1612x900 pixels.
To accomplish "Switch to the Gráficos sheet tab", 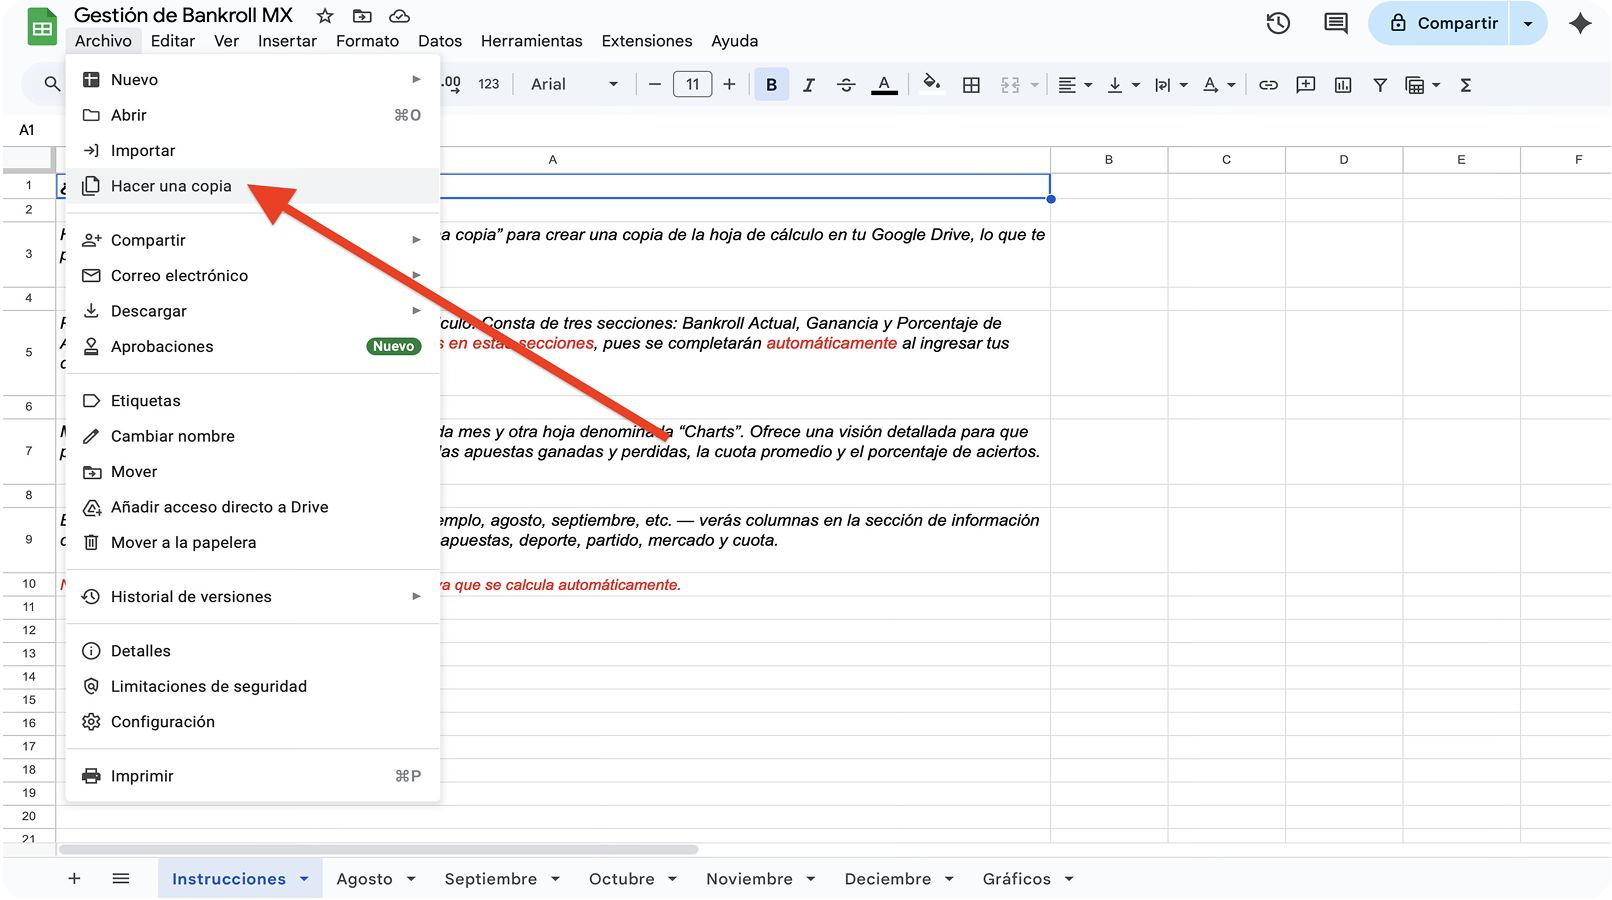I will [x=1016, y=879].
